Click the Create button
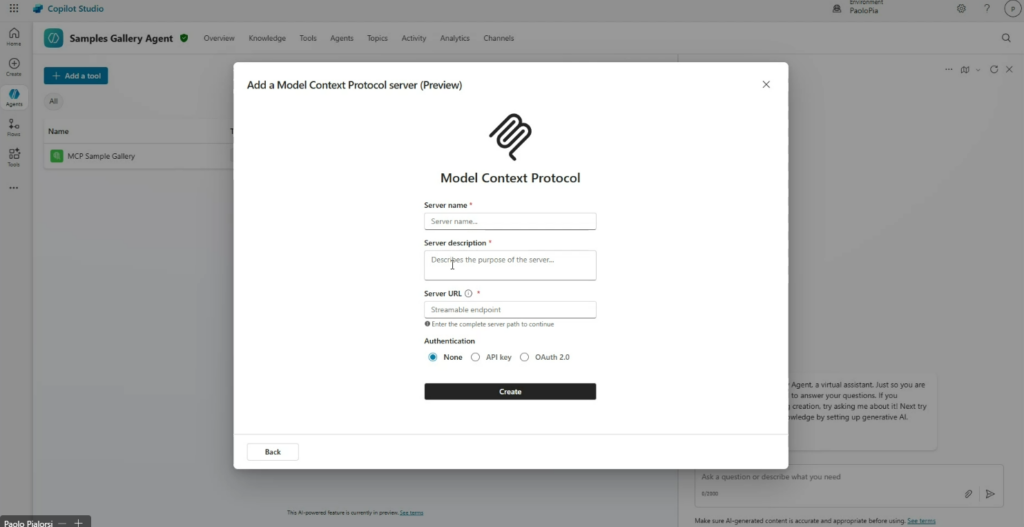 [x=510, y=391]
